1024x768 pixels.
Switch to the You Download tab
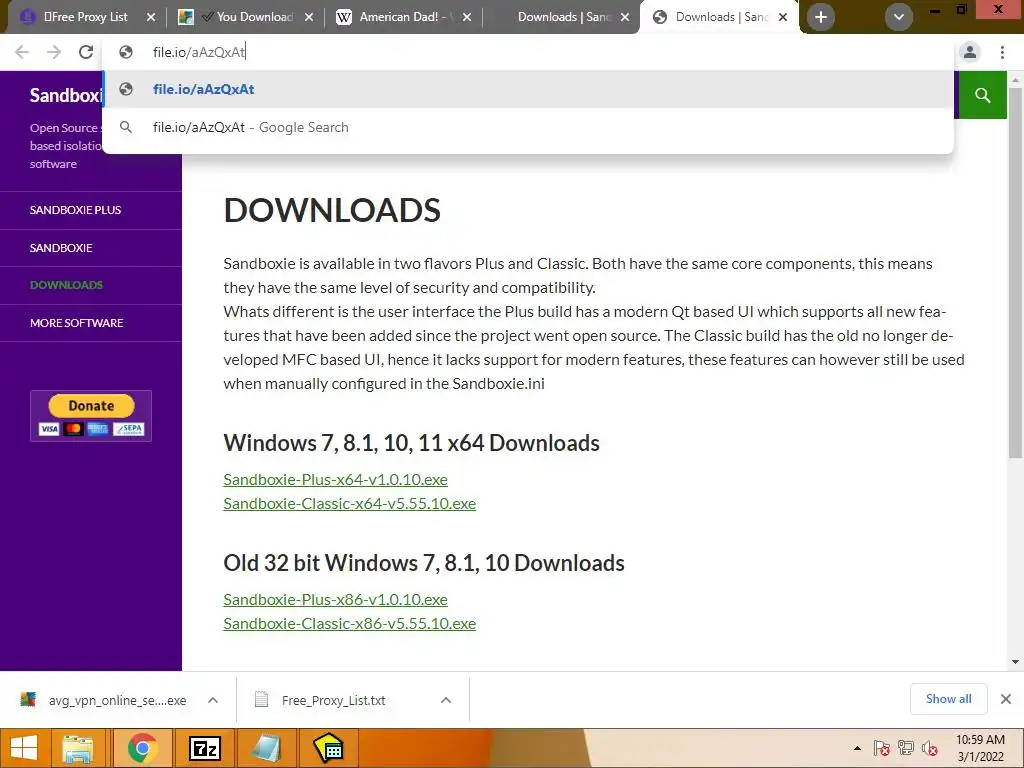(246, 17)
